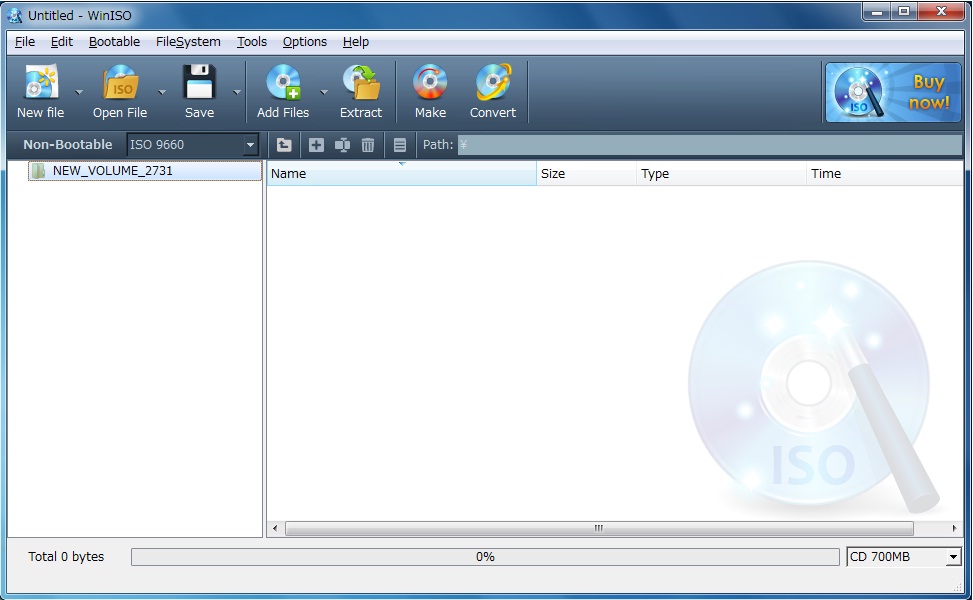
Task: Sort the file list by the Type column
Action: [722, 174]
